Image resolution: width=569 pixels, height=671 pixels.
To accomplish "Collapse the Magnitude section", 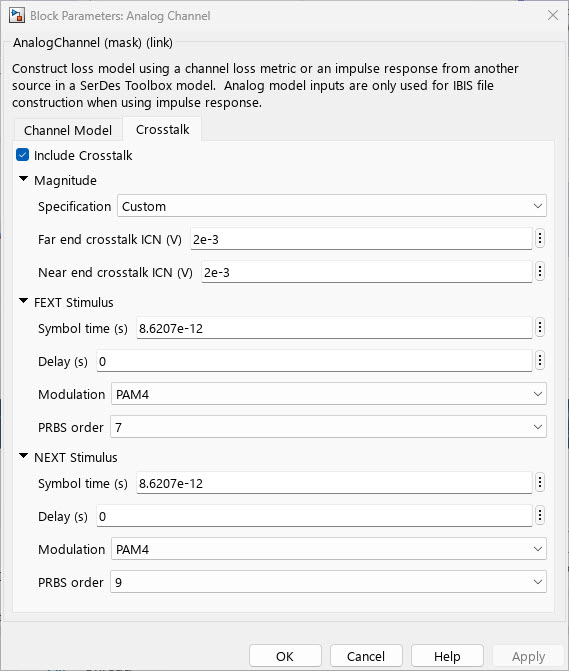I will (24, 179).
